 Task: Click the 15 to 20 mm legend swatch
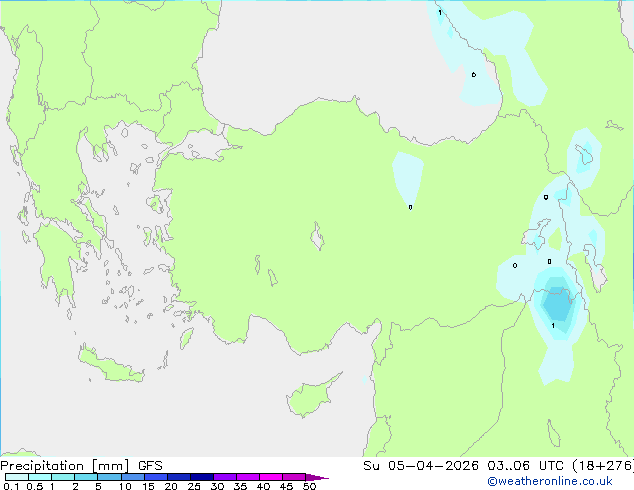[x=156, y=477]
